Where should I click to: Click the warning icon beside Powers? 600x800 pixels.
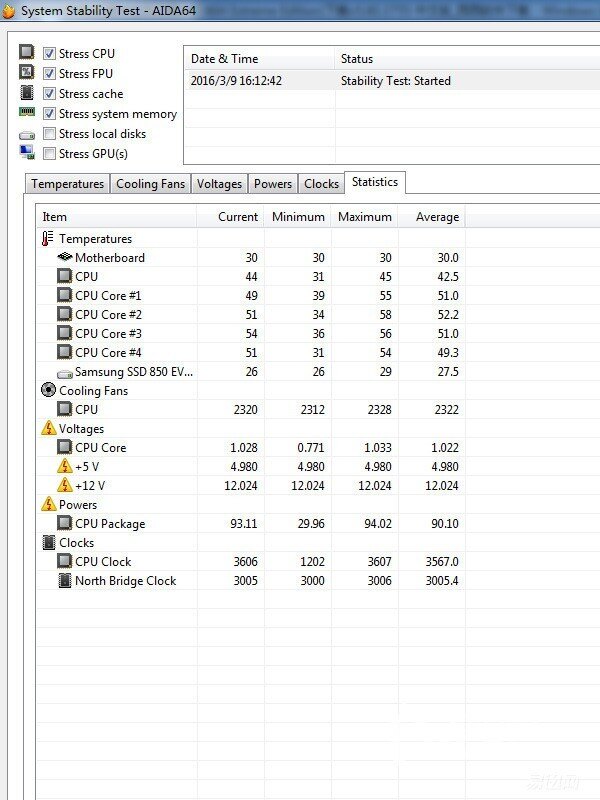click(48, 505)
